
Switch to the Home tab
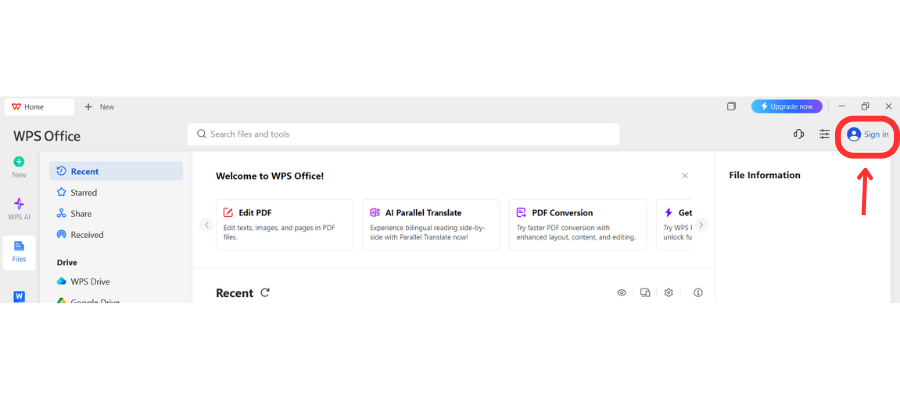click(39, 107)
